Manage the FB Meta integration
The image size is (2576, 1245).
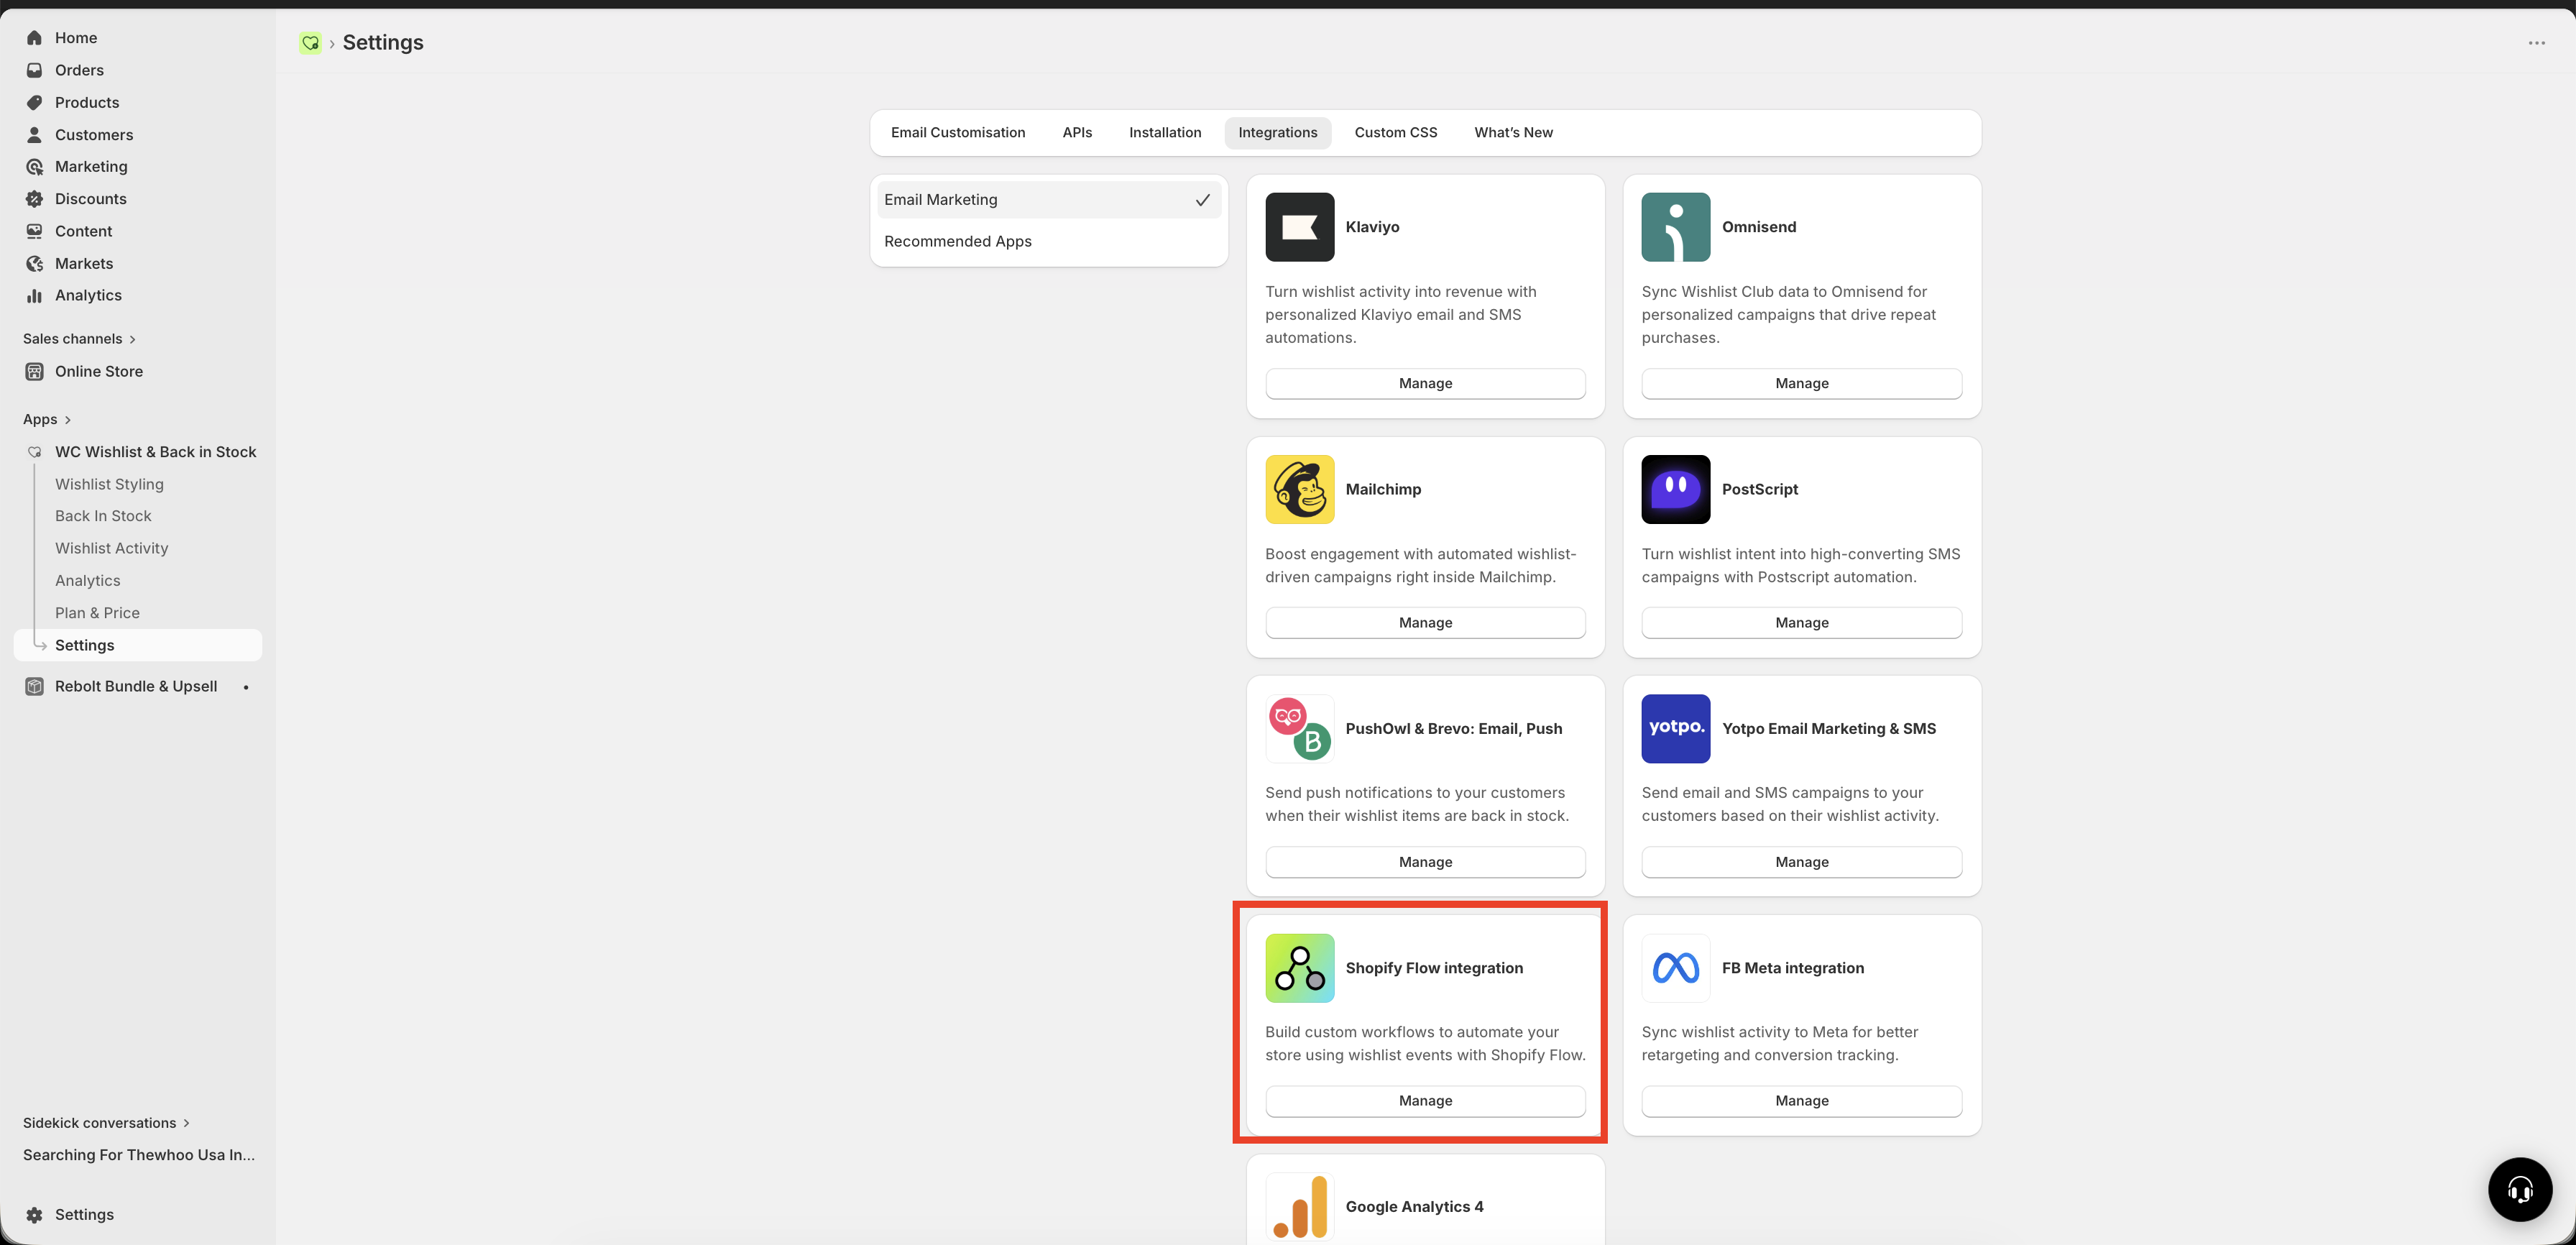point(1801,1100)
